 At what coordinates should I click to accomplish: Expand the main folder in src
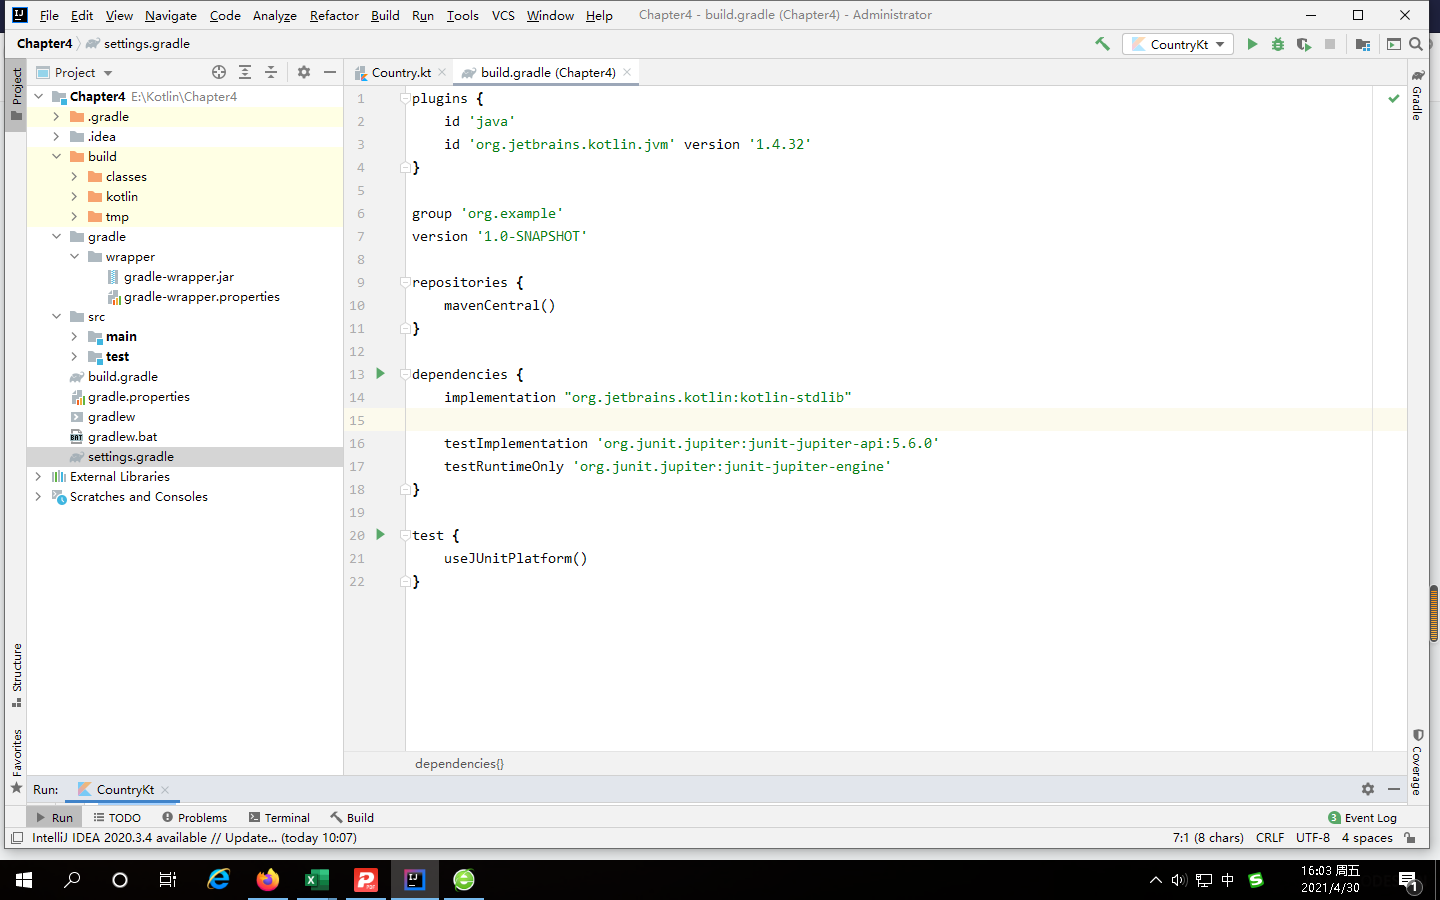pos(74,337)
